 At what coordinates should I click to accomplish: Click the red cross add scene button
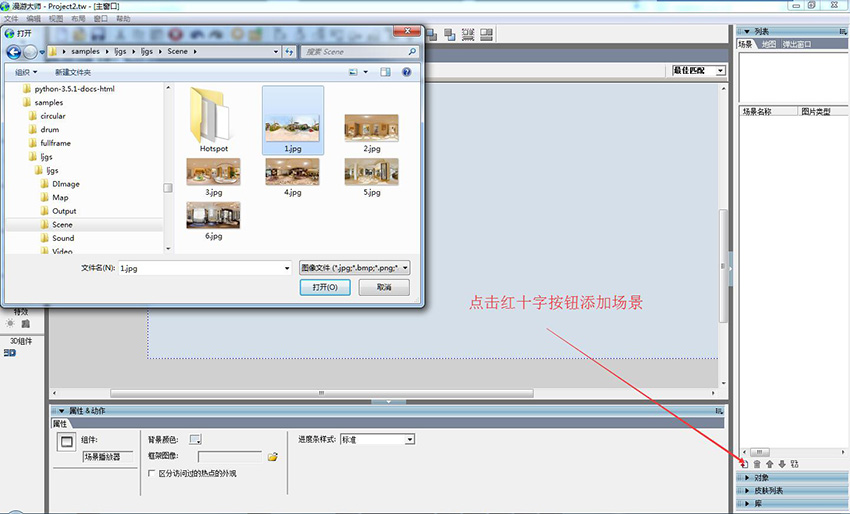pyautogui.click(x=743, y=464)
